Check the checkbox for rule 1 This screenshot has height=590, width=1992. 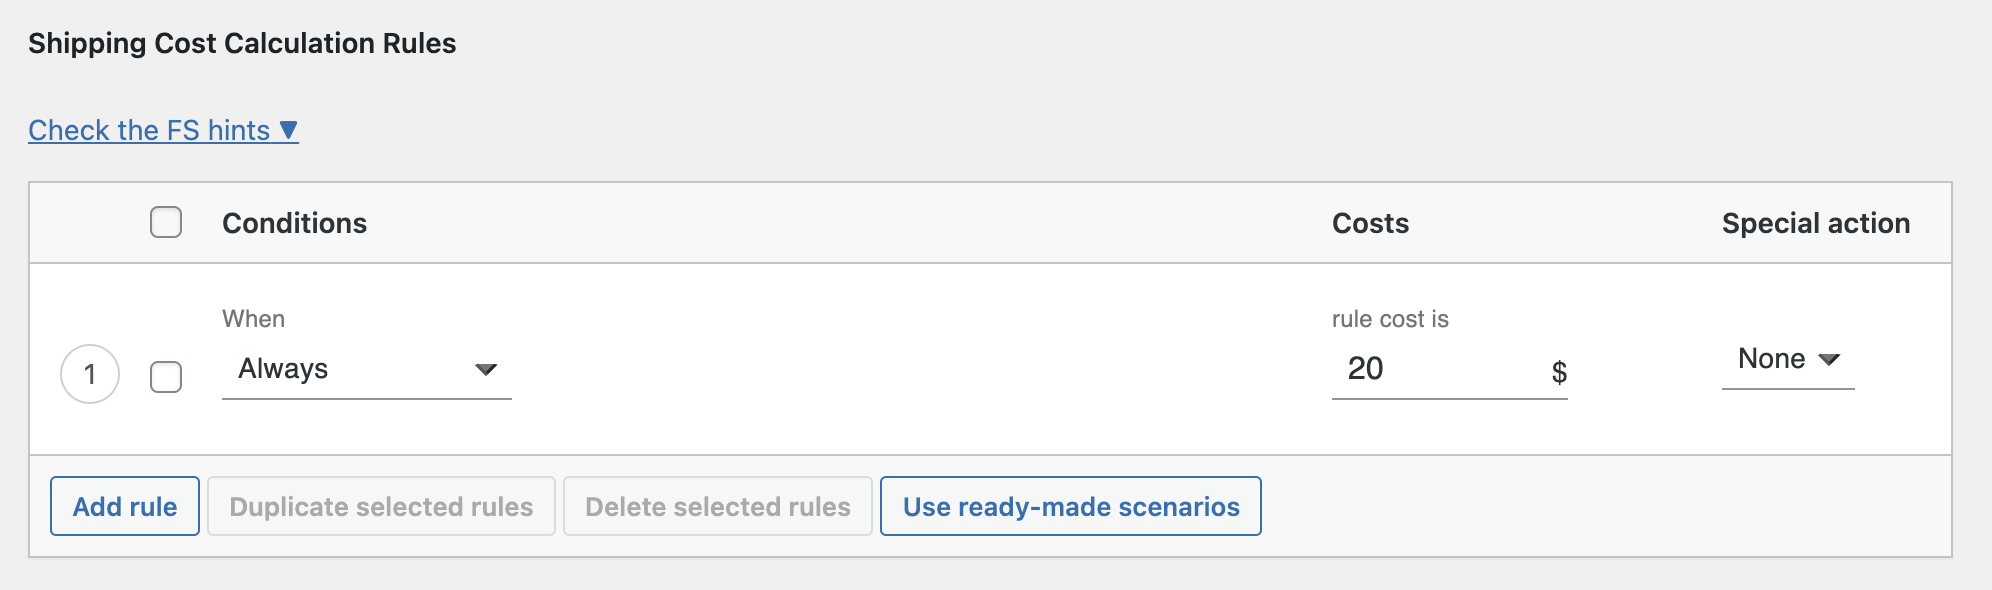(x=167, y=378)
